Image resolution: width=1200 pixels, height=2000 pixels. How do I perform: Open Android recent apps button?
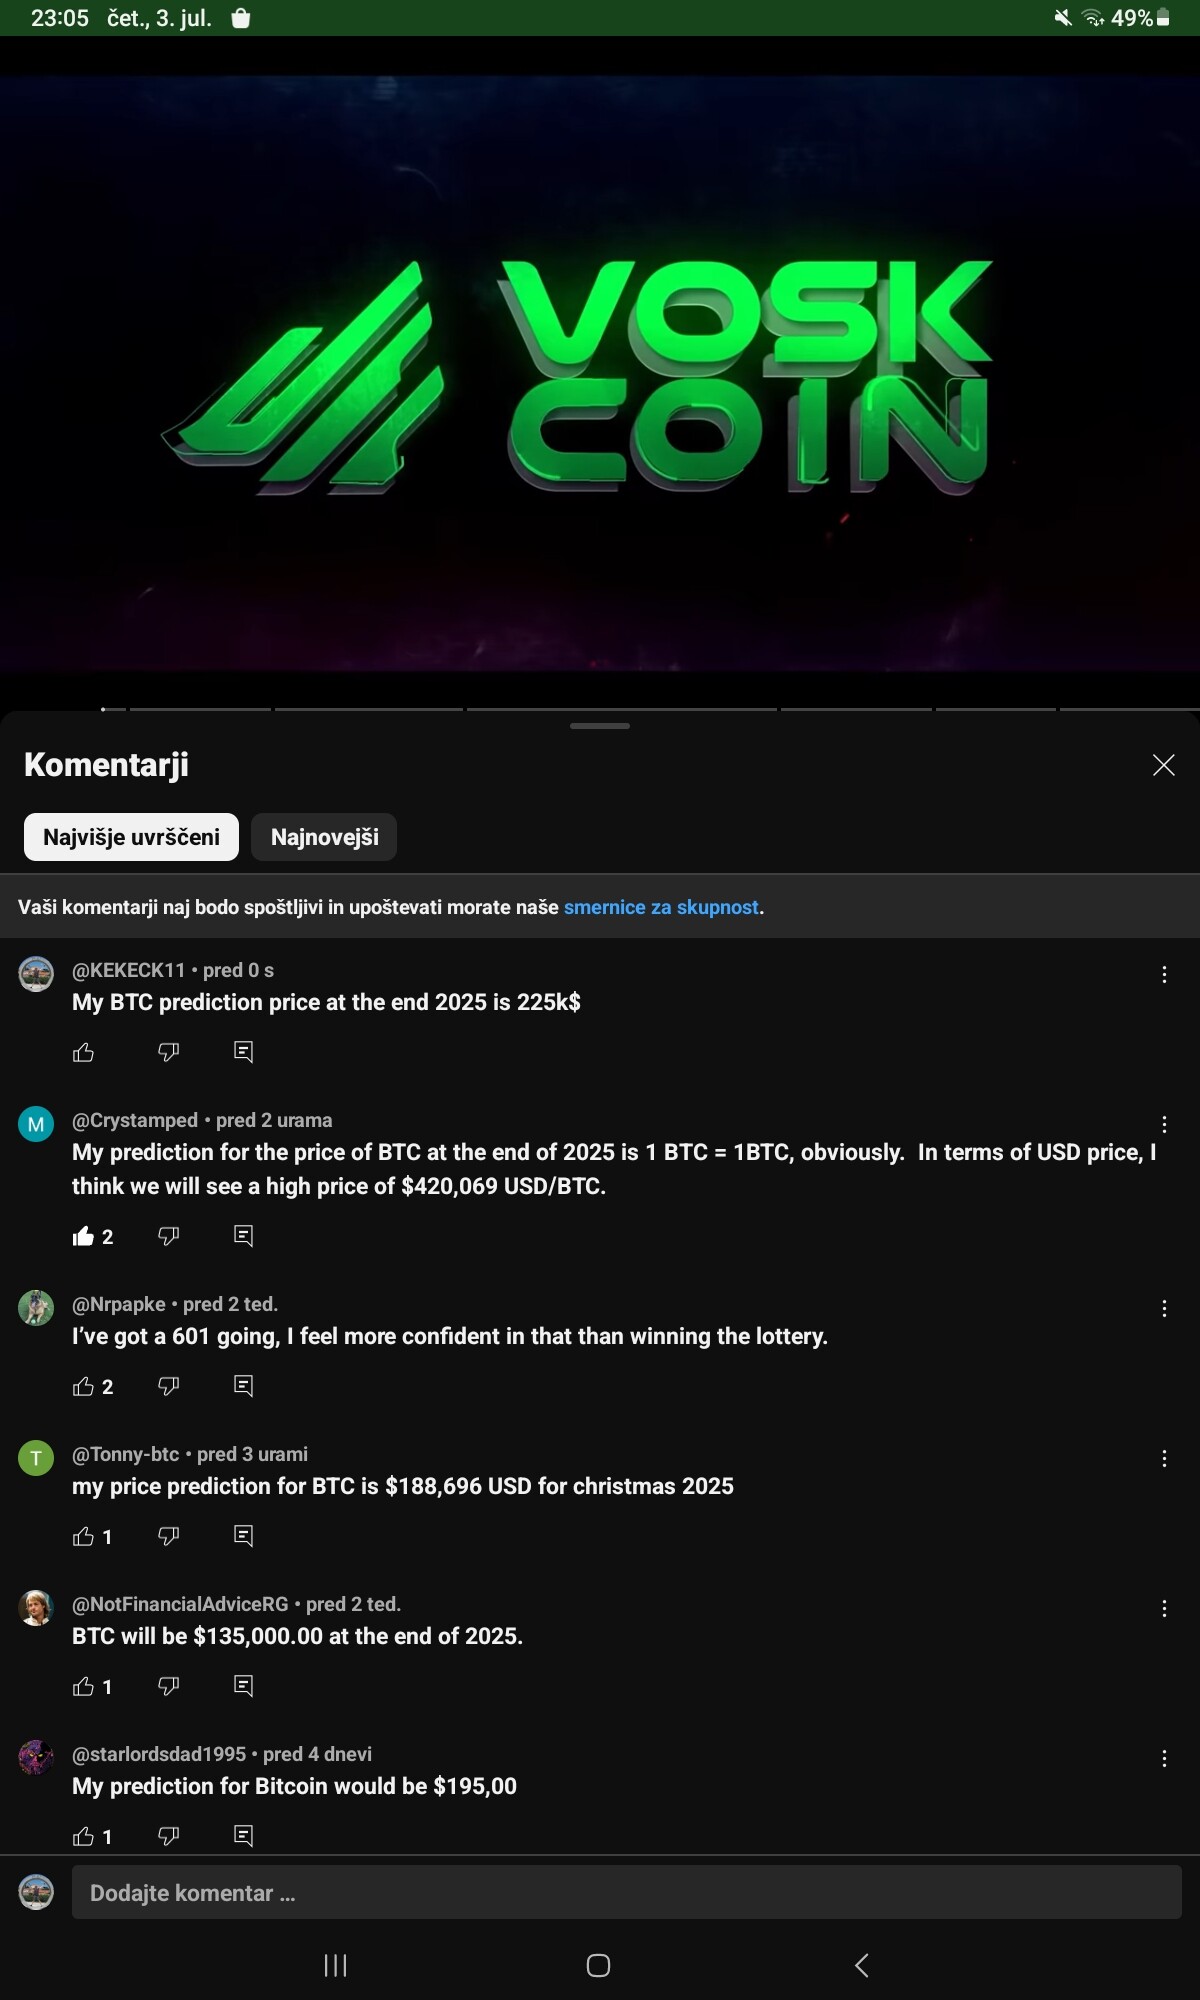(336, 1965)
